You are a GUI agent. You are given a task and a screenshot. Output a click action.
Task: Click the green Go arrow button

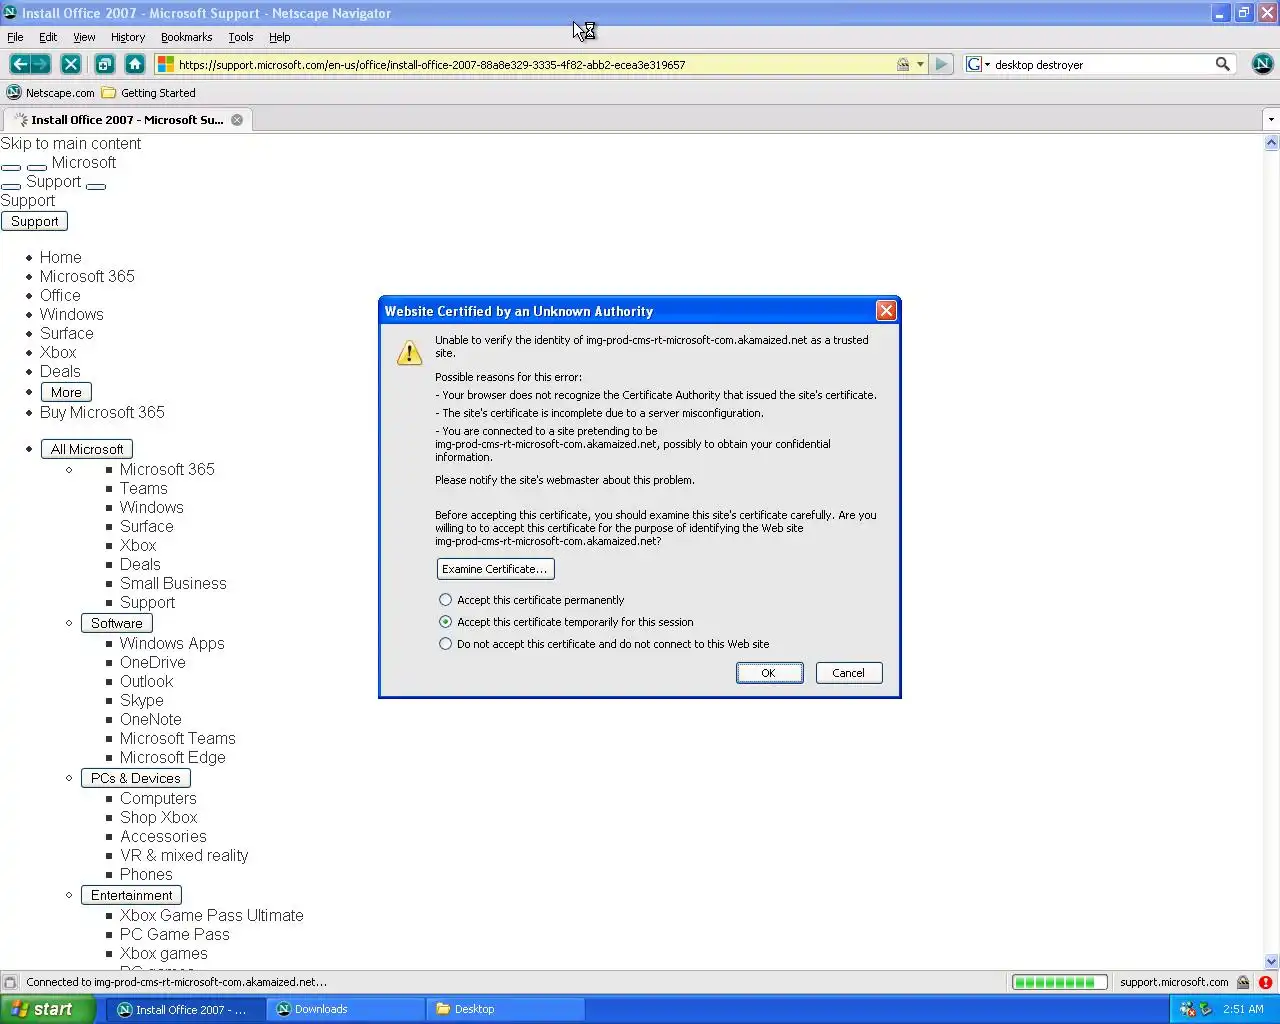coord(941,64)
